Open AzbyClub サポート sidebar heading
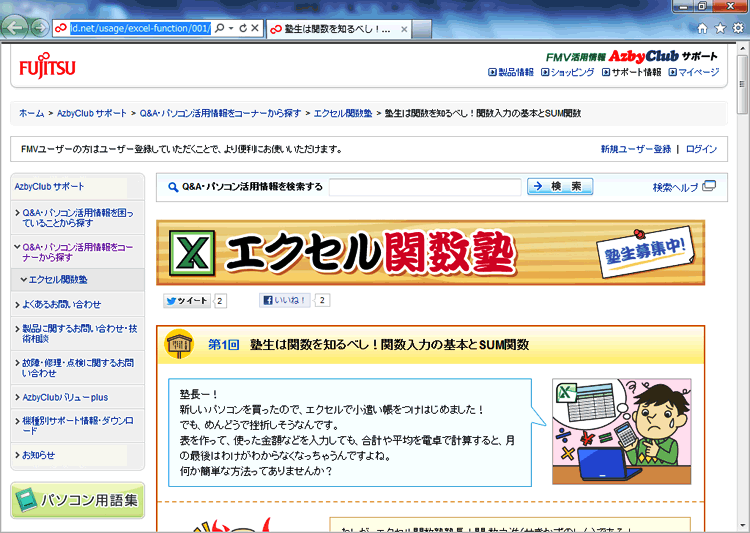The image size is (750, 533). (49, 187)
